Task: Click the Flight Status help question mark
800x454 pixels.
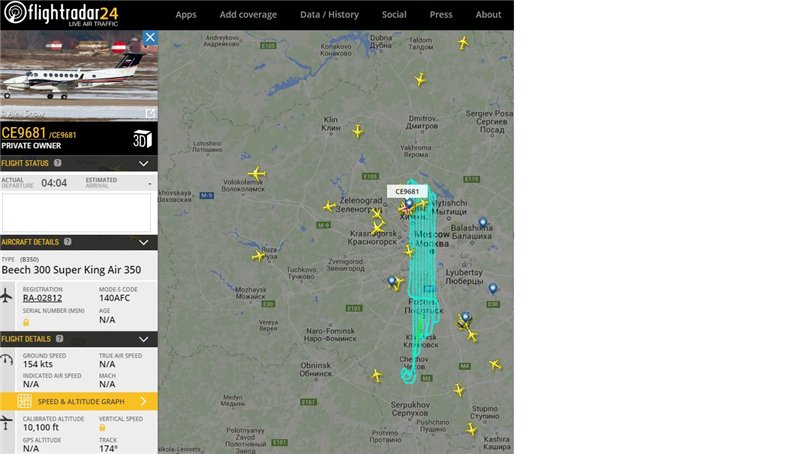Action: pos(58,163)
